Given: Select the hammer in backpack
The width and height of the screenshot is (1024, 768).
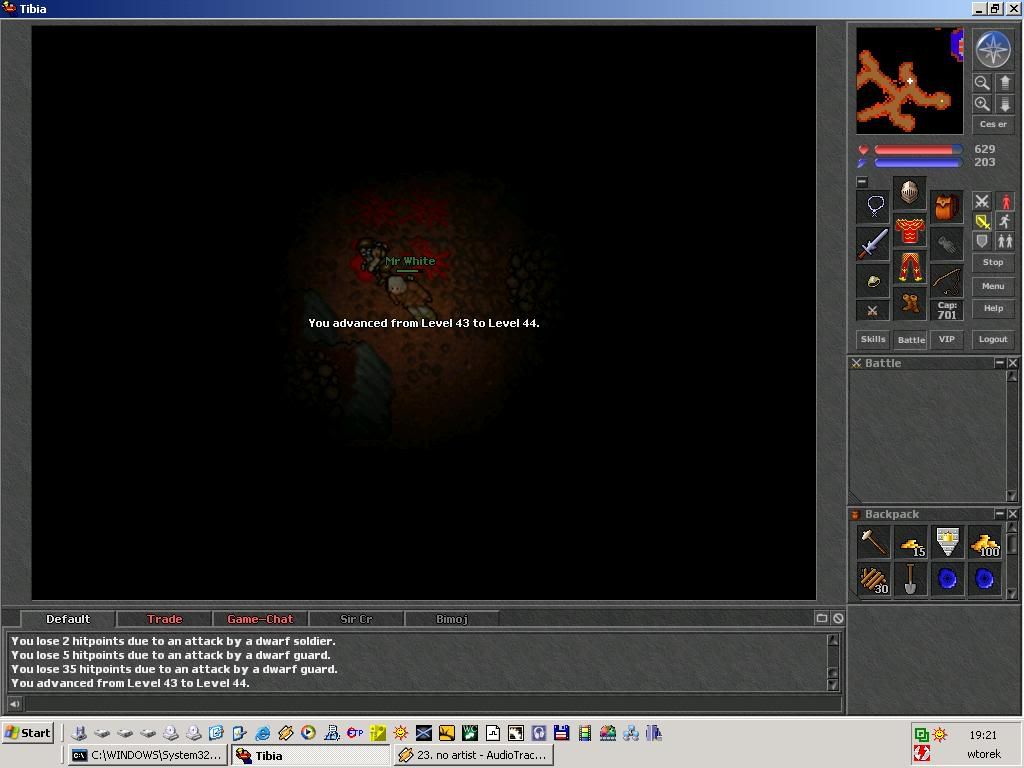Looking at the screenshot, I should (873, 542).
